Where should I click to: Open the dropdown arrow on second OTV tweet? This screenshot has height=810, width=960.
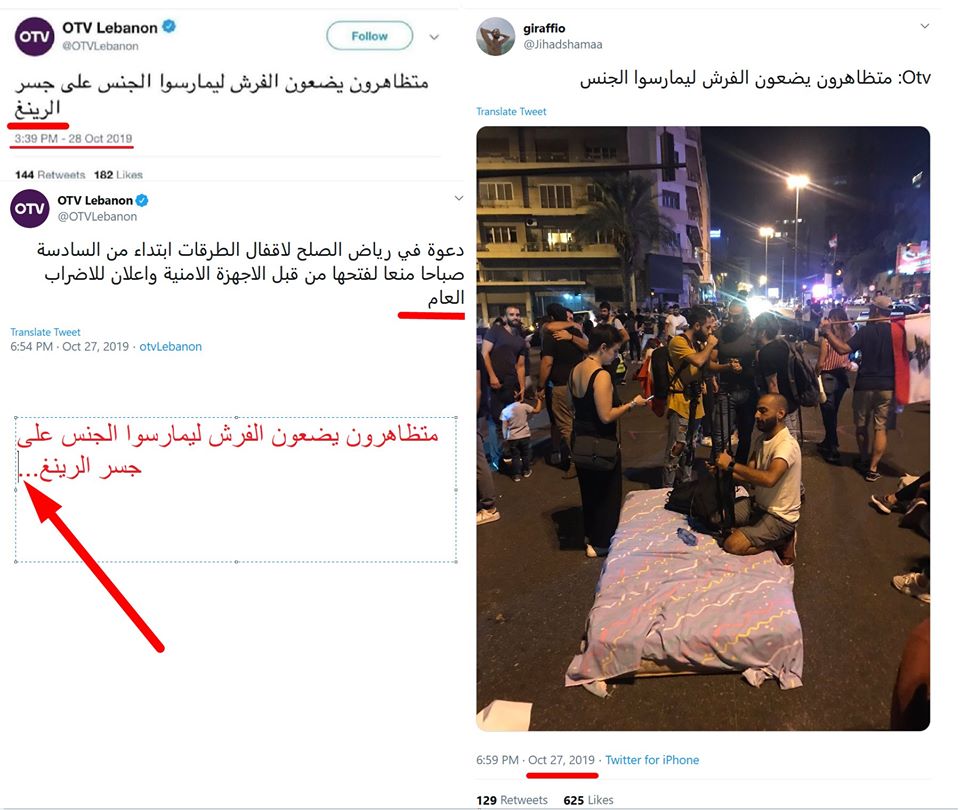pos(459,198)
